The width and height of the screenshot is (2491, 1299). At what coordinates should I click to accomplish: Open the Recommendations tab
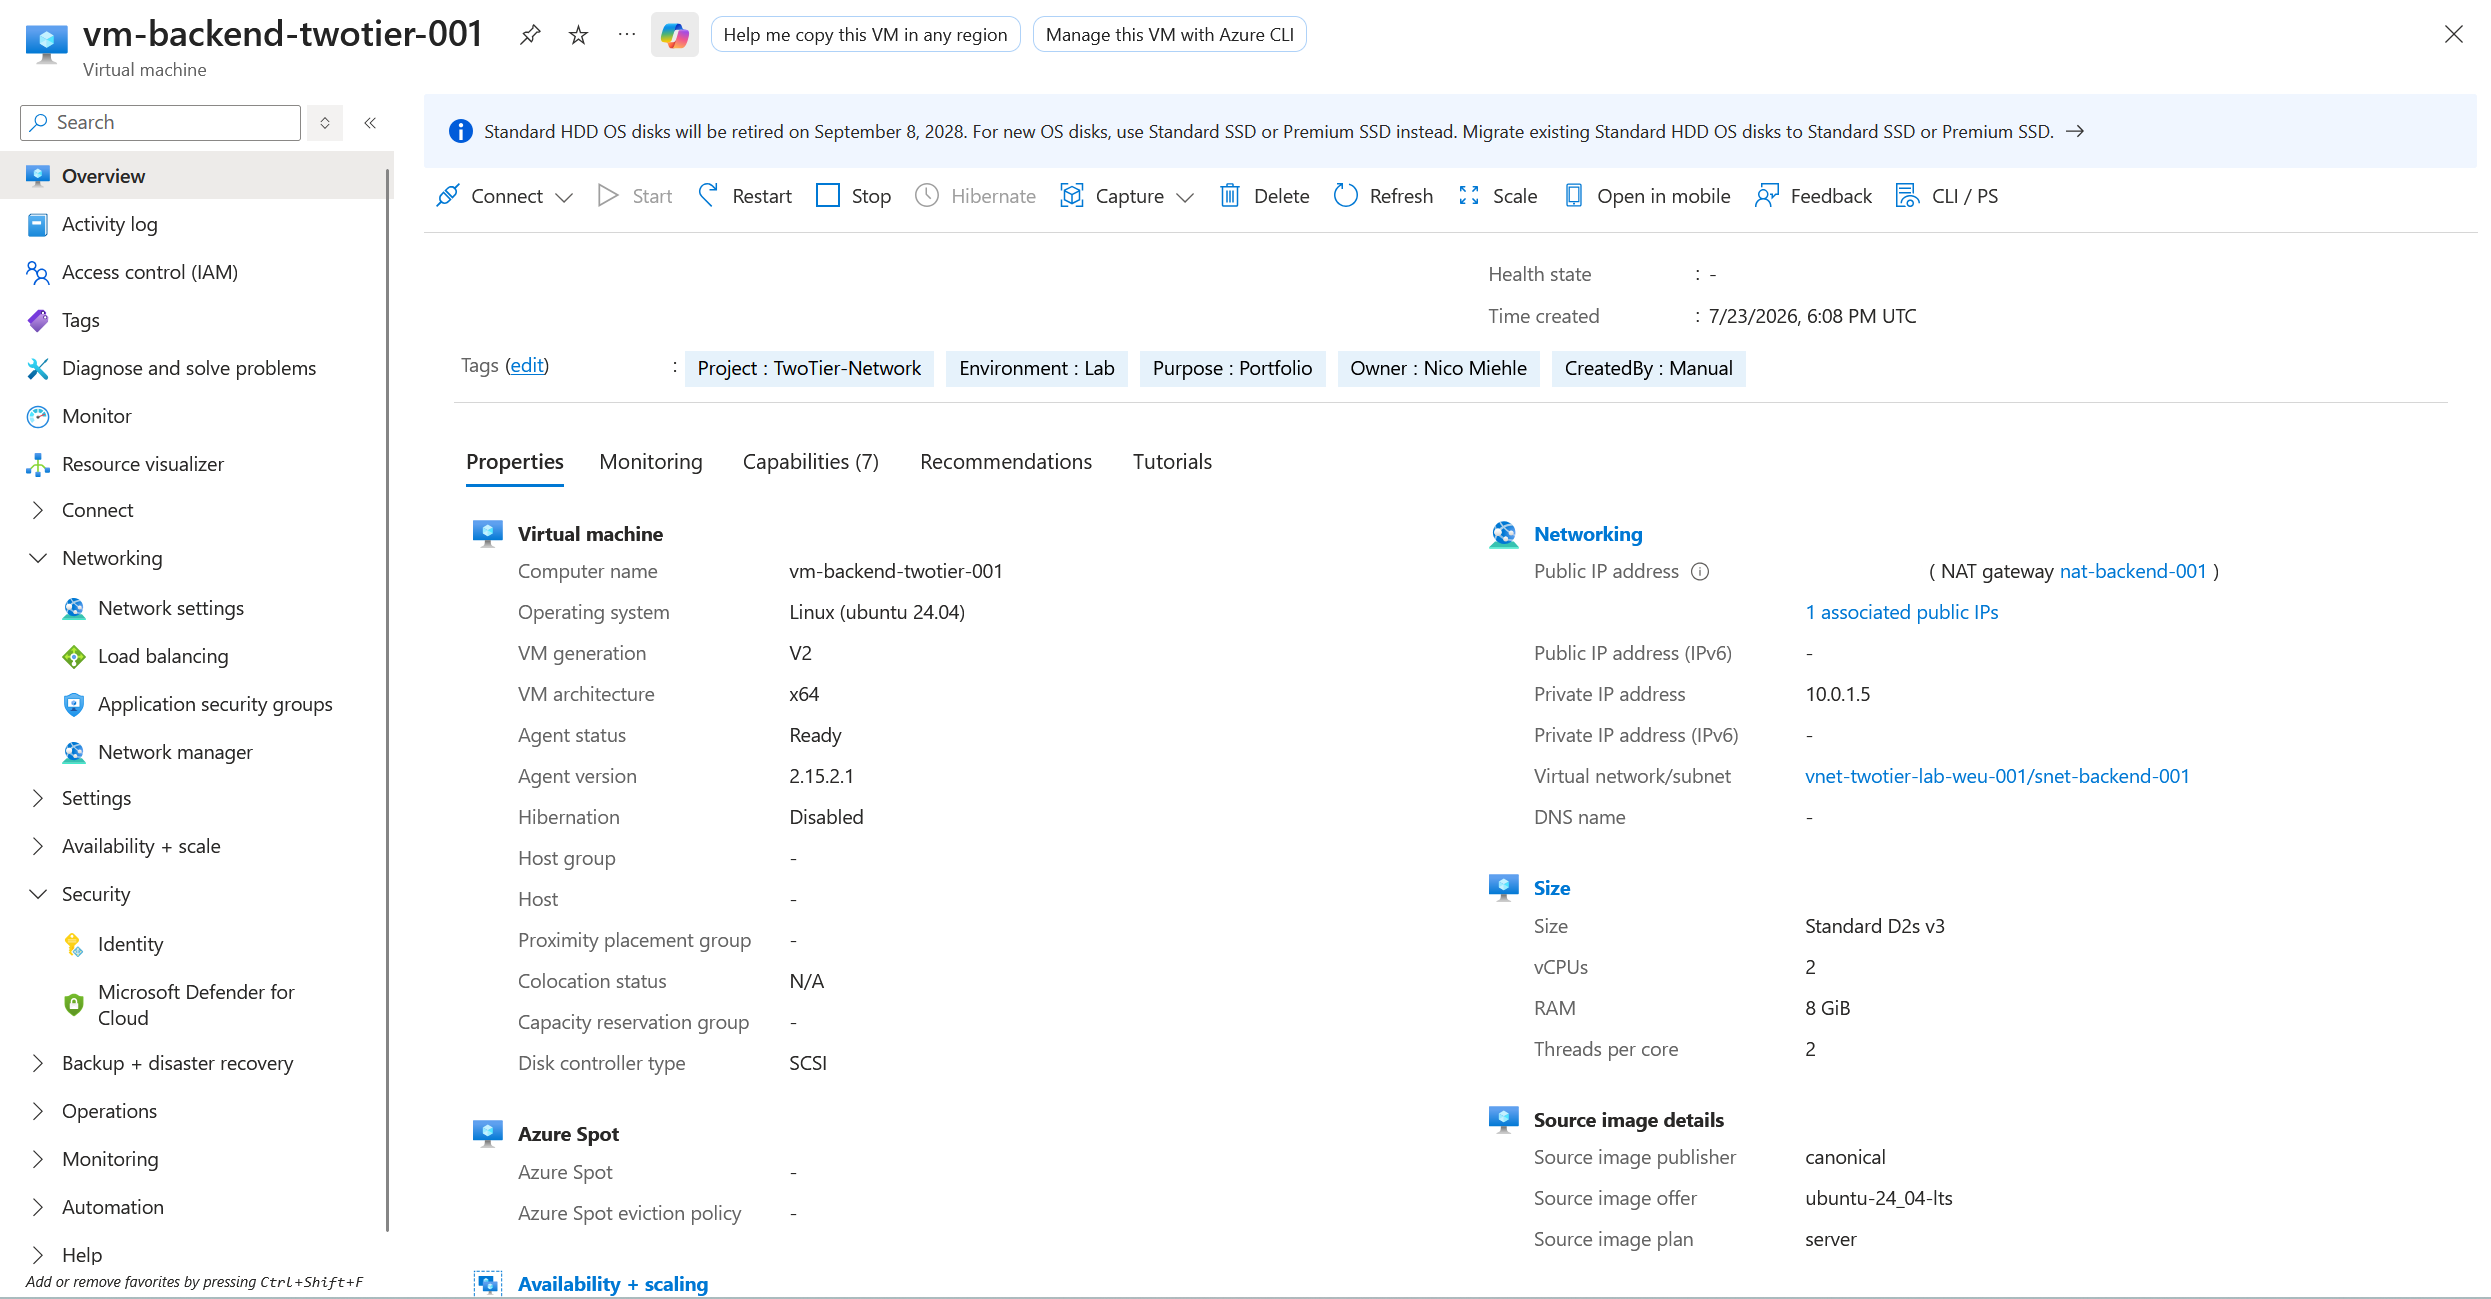pyautogui.click(x=1006, y=462)
